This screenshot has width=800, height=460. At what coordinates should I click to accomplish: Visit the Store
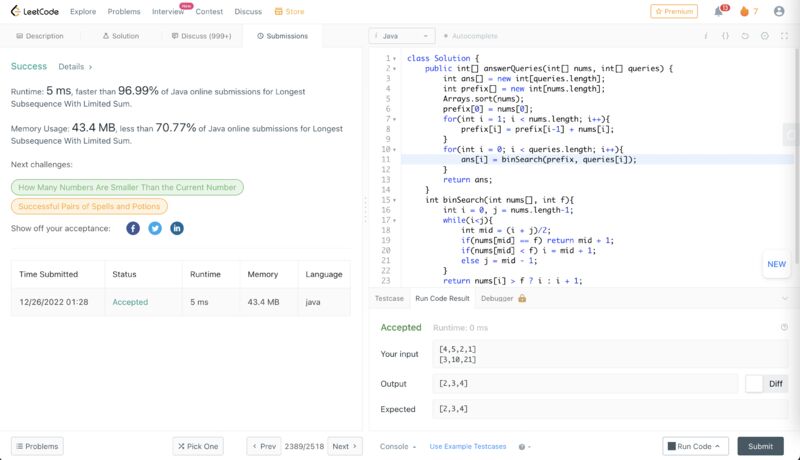tap(289, 11)
